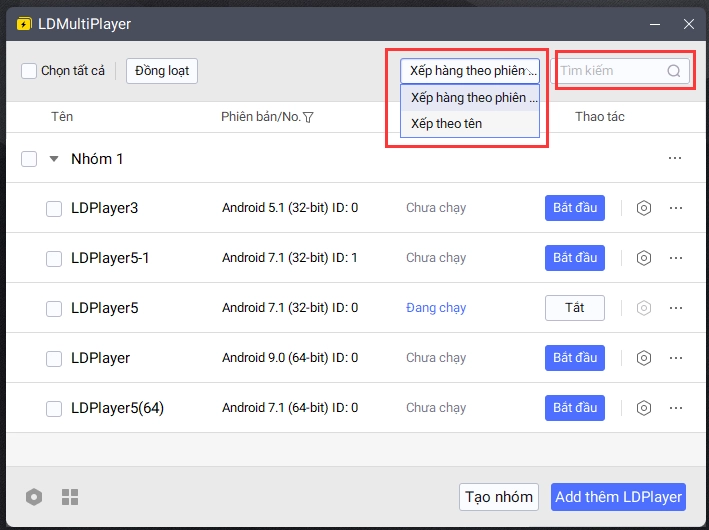
Task: Choose Xếp theo tên sort option
Action: pos(470,123)
